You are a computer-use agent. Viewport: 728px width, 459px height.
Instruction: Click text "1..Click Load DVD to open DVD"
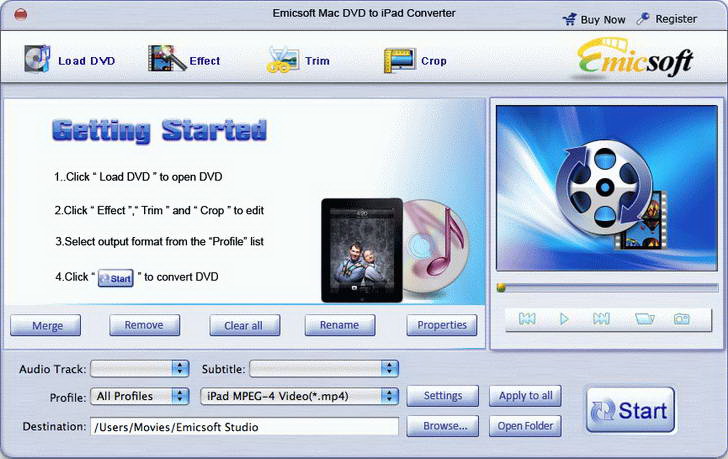pos(138,177)
